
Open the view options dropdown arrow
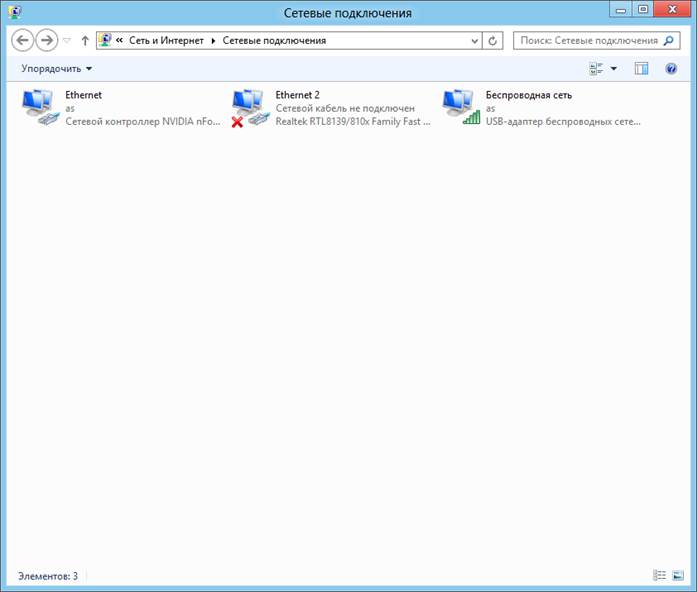click(614, 68)
